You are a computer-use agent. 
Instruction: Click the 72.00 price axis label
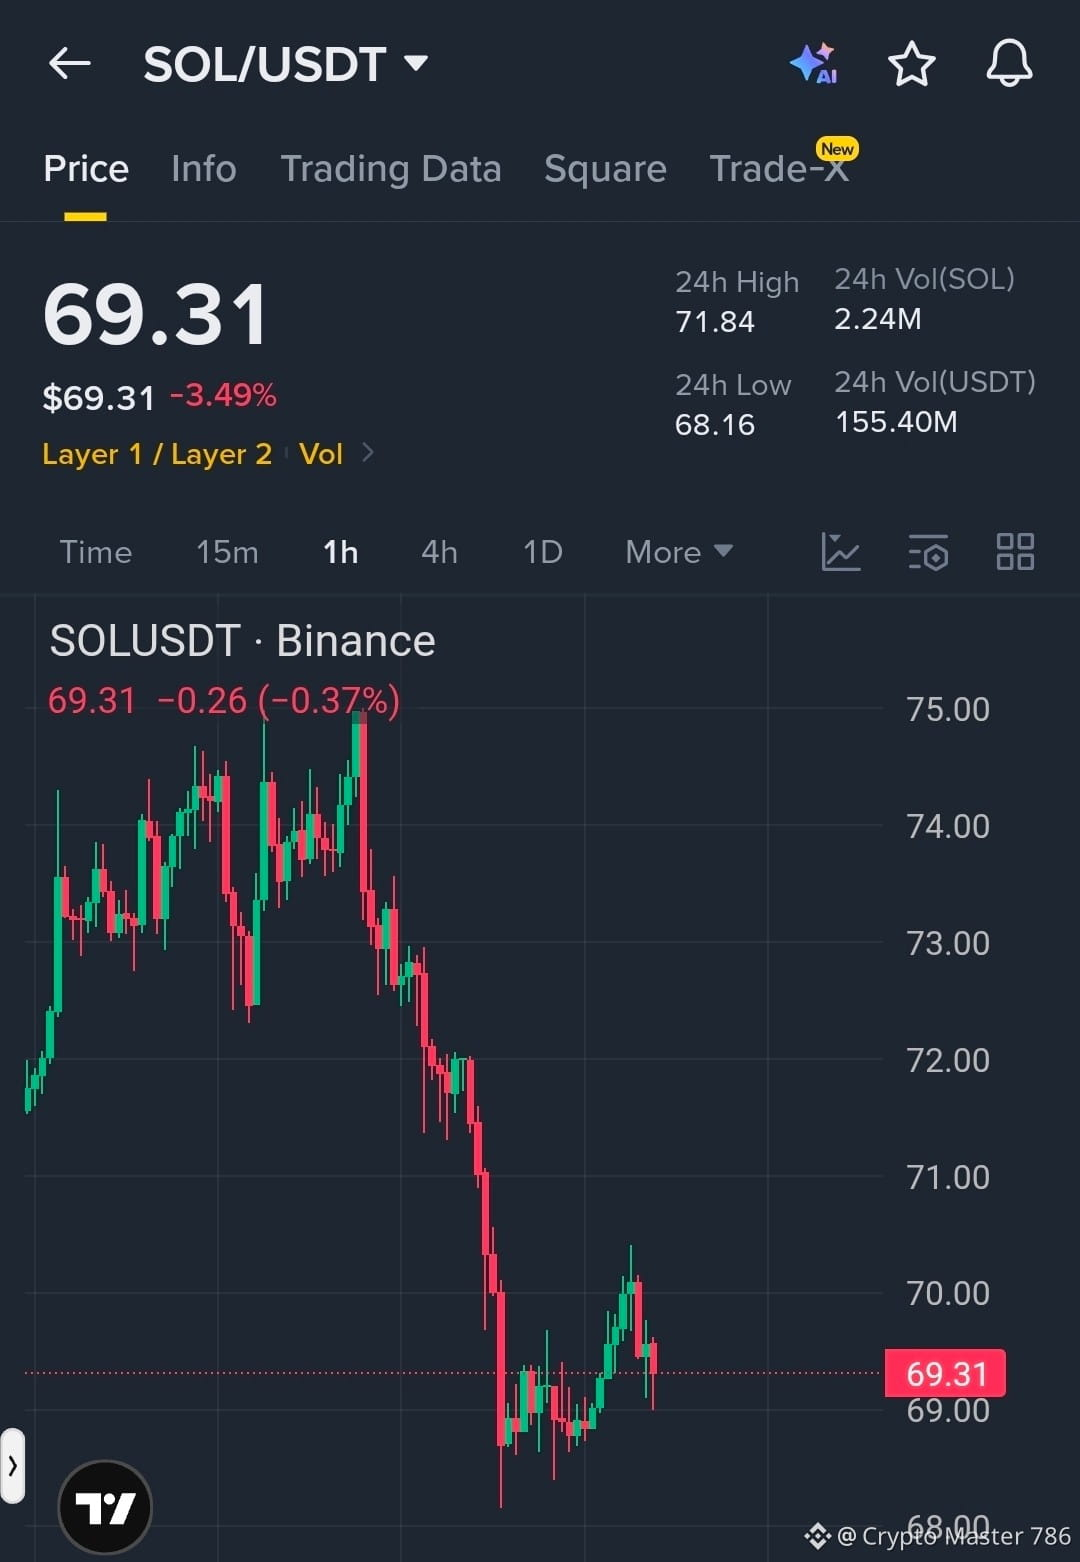point(948,1060)
